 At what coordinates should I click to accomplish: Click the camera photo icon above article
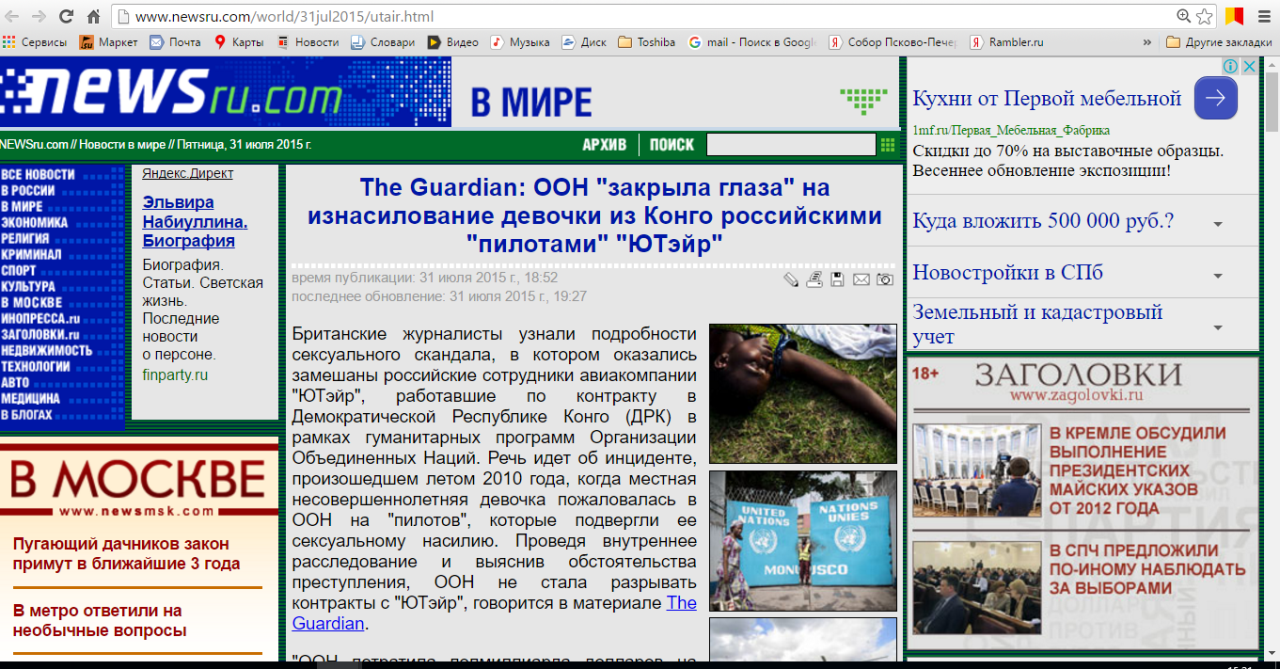(x=885, y=280)
